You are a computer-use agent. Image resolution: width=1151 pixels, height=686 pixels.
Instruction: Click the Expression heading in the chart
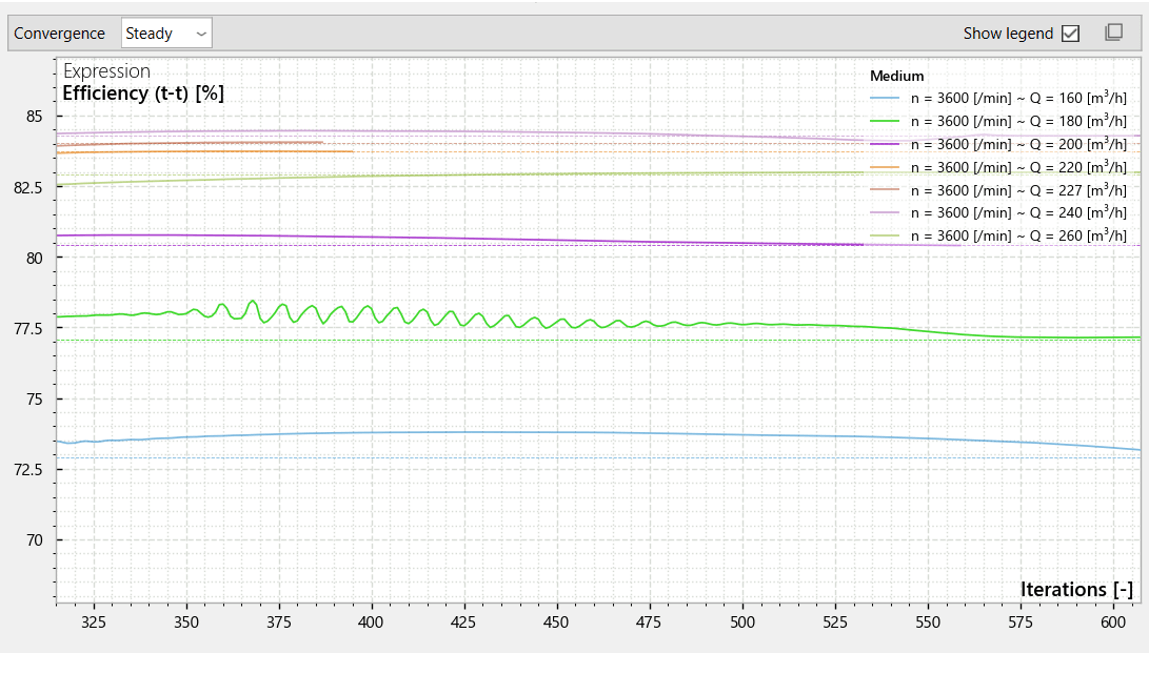click(106, 71)
